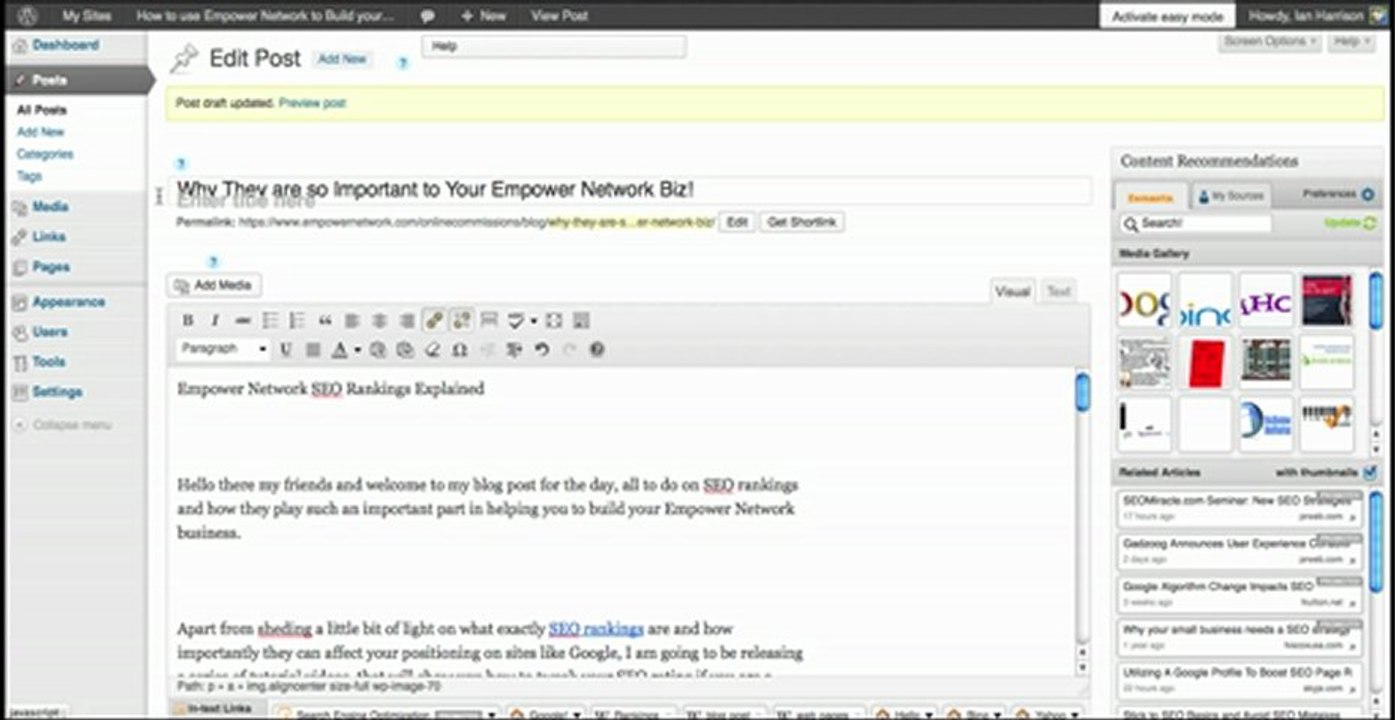Click the Content Recommendations search field
This screenshot has width=1395, height=720.
[x=1196, y=223]
